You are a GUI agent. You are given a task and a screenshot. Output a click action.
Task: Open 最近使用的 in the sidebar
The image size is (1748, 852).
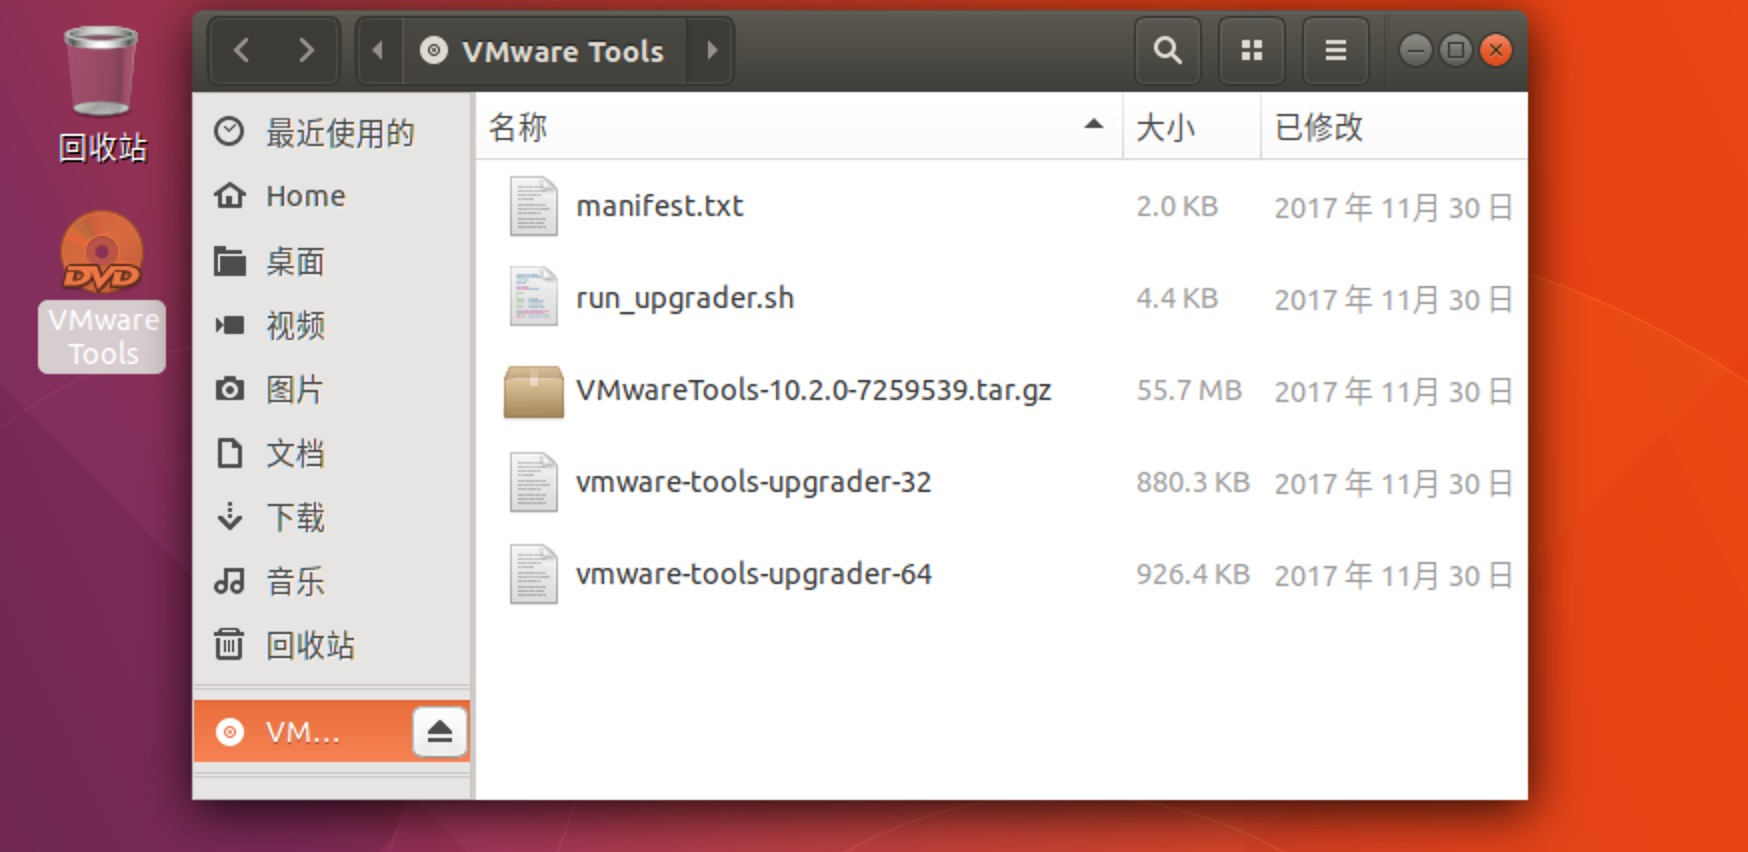(x=332, y=132)
